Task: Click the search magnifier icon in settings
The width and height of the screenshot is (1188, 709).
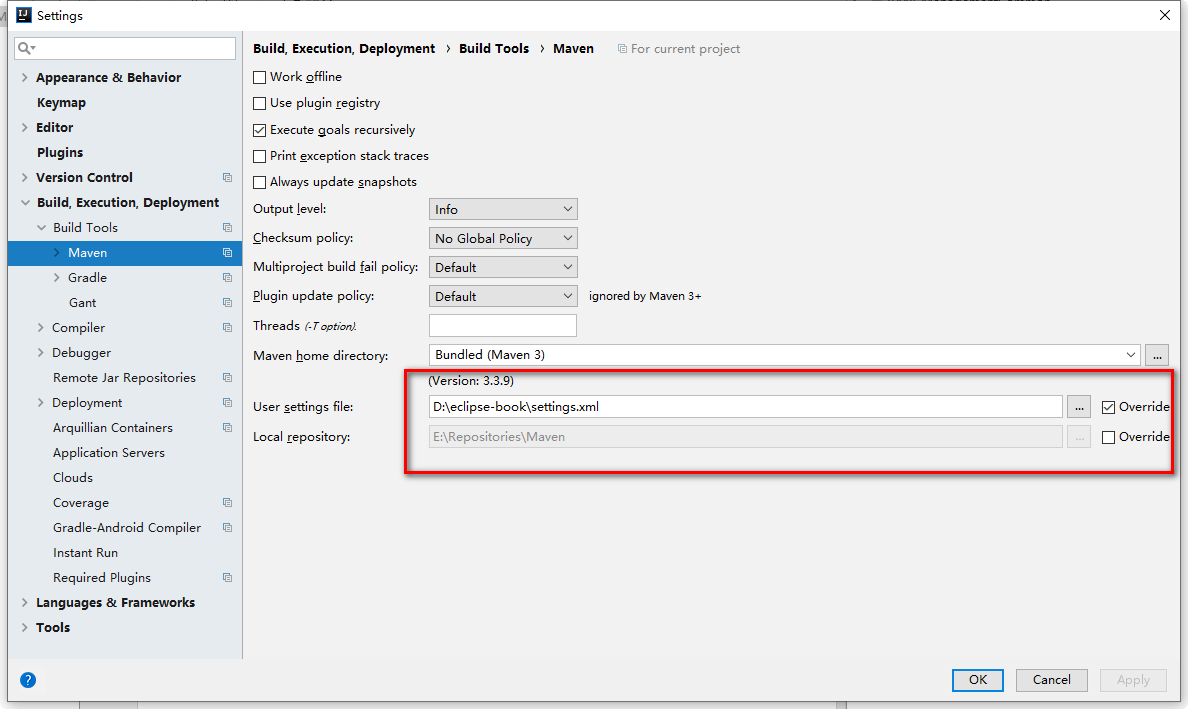Action: [26, 48]
